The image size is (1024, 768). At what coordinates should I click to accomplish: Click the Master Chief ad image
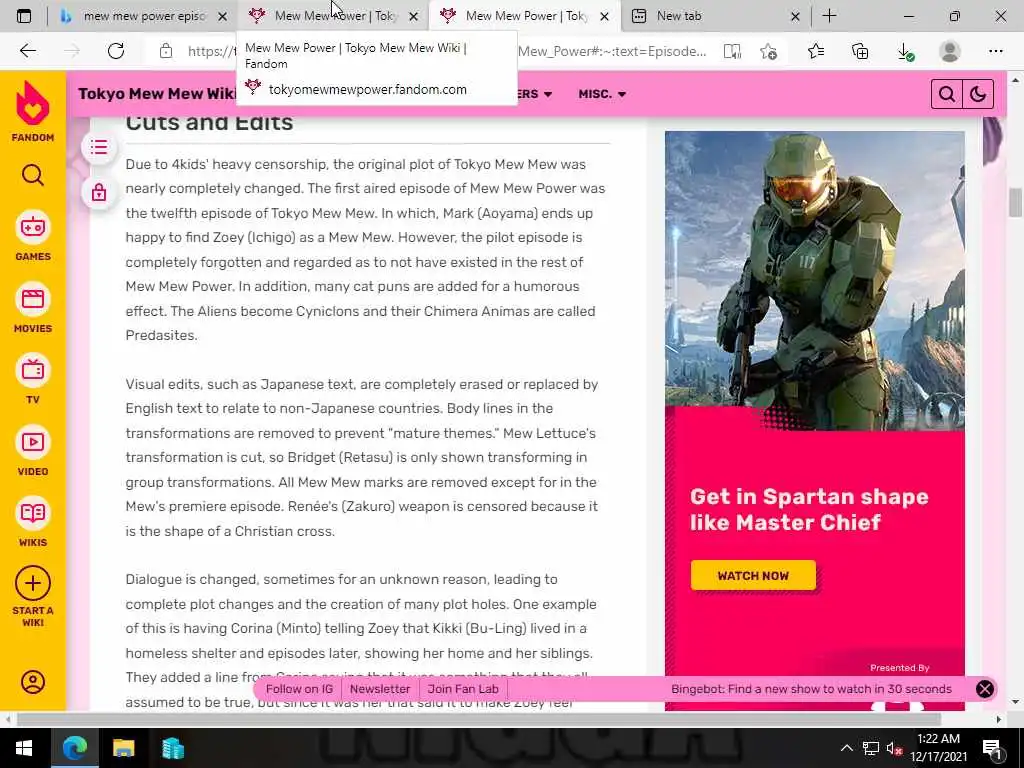[x=814, y=281]
